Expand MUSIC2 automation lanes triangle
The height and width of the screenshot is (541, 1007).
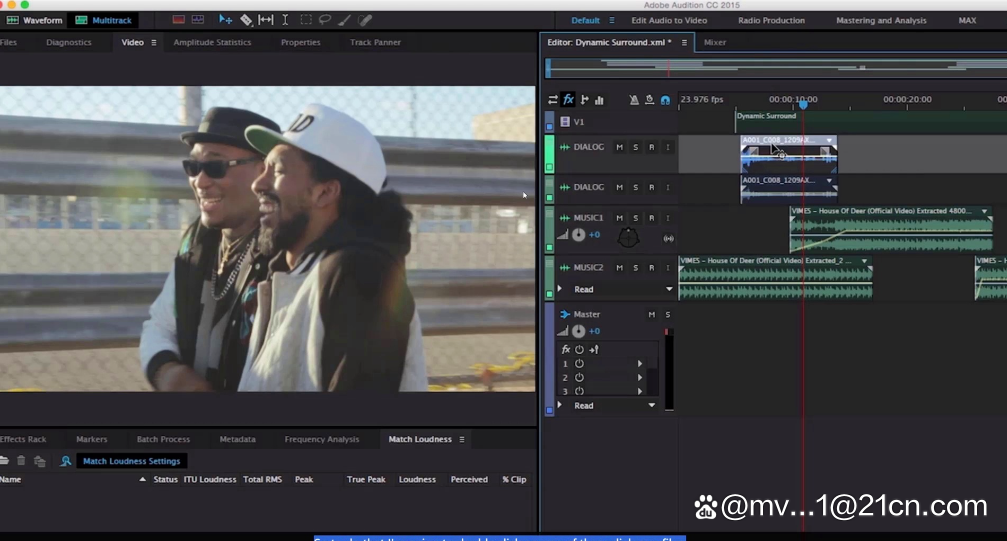560,289
